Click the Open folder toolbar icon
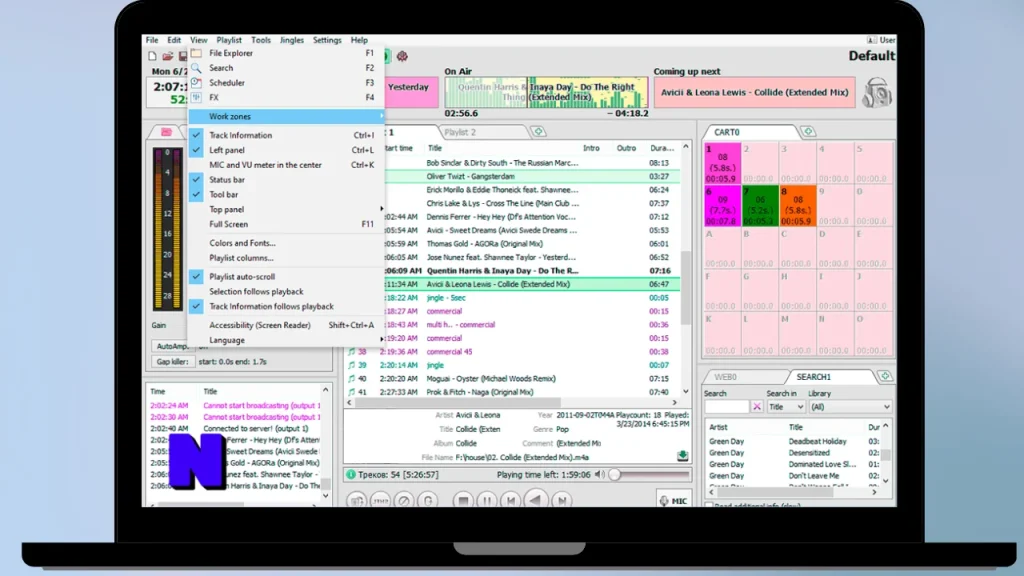The width and height of the screenshot is (1024, 576). click(168, 56)
